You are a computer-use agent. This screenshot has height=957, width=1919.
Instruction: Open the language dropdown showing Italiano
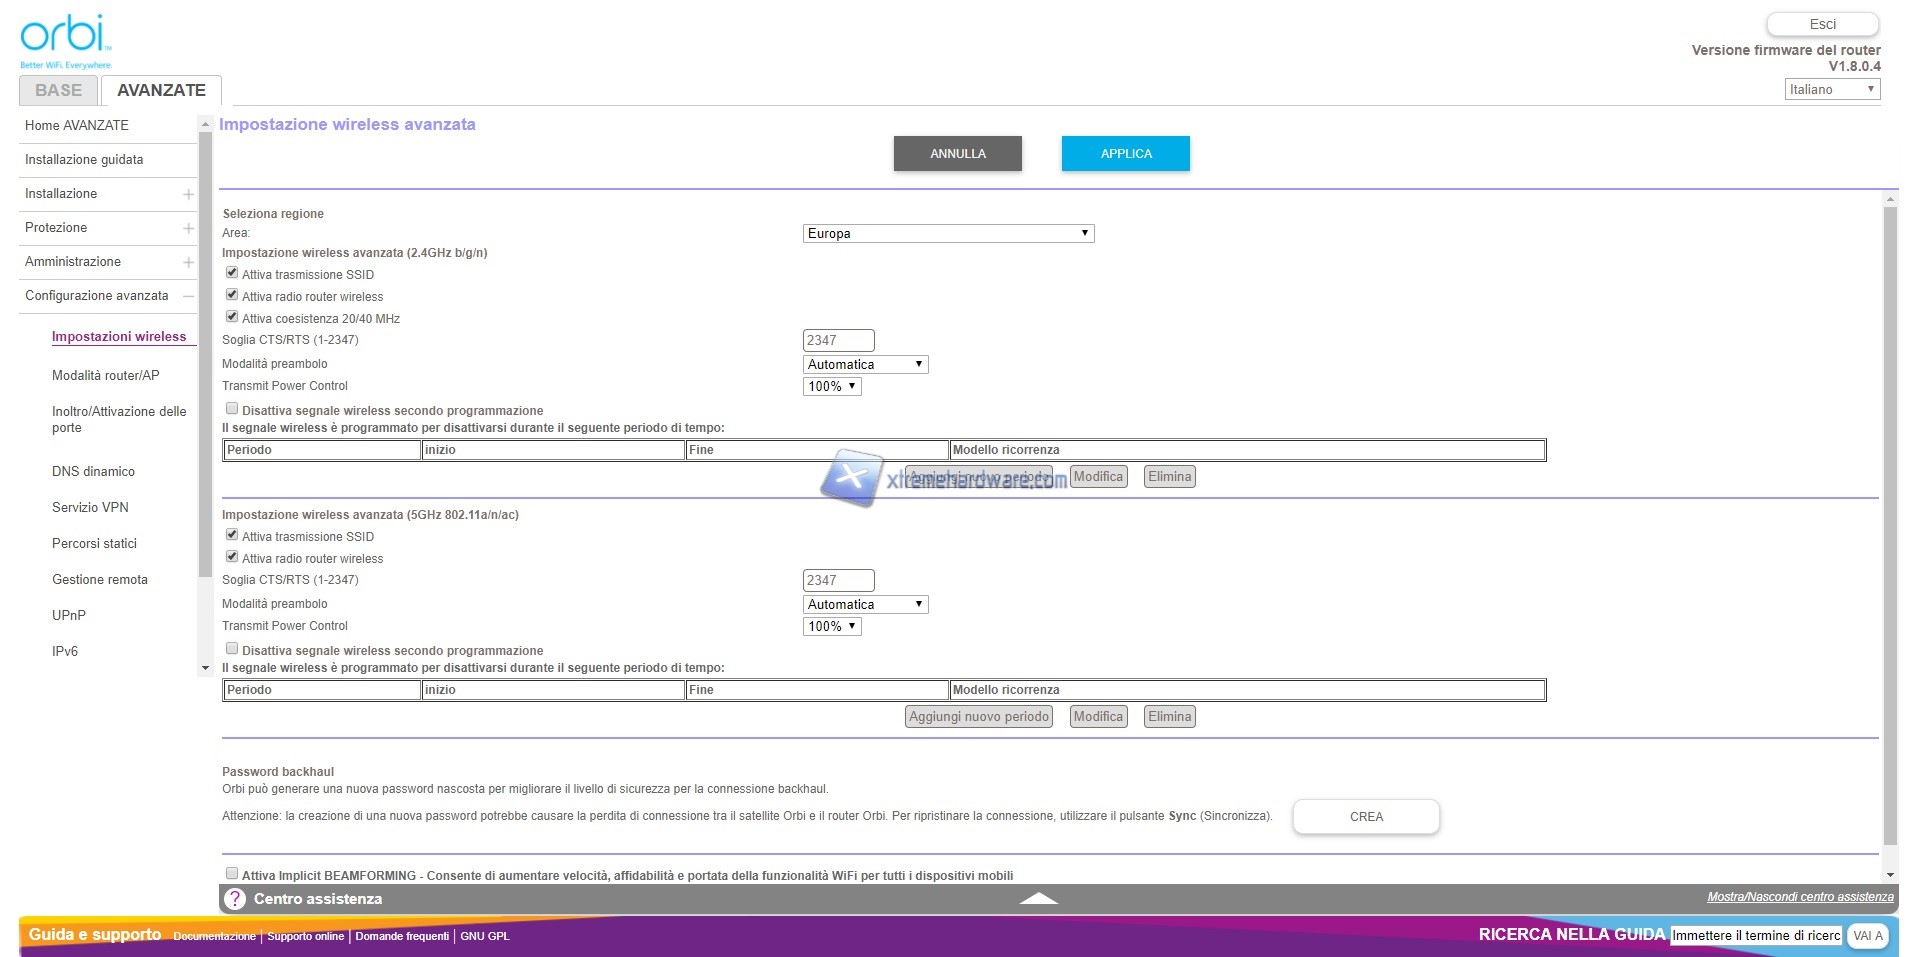point(1832,89)
